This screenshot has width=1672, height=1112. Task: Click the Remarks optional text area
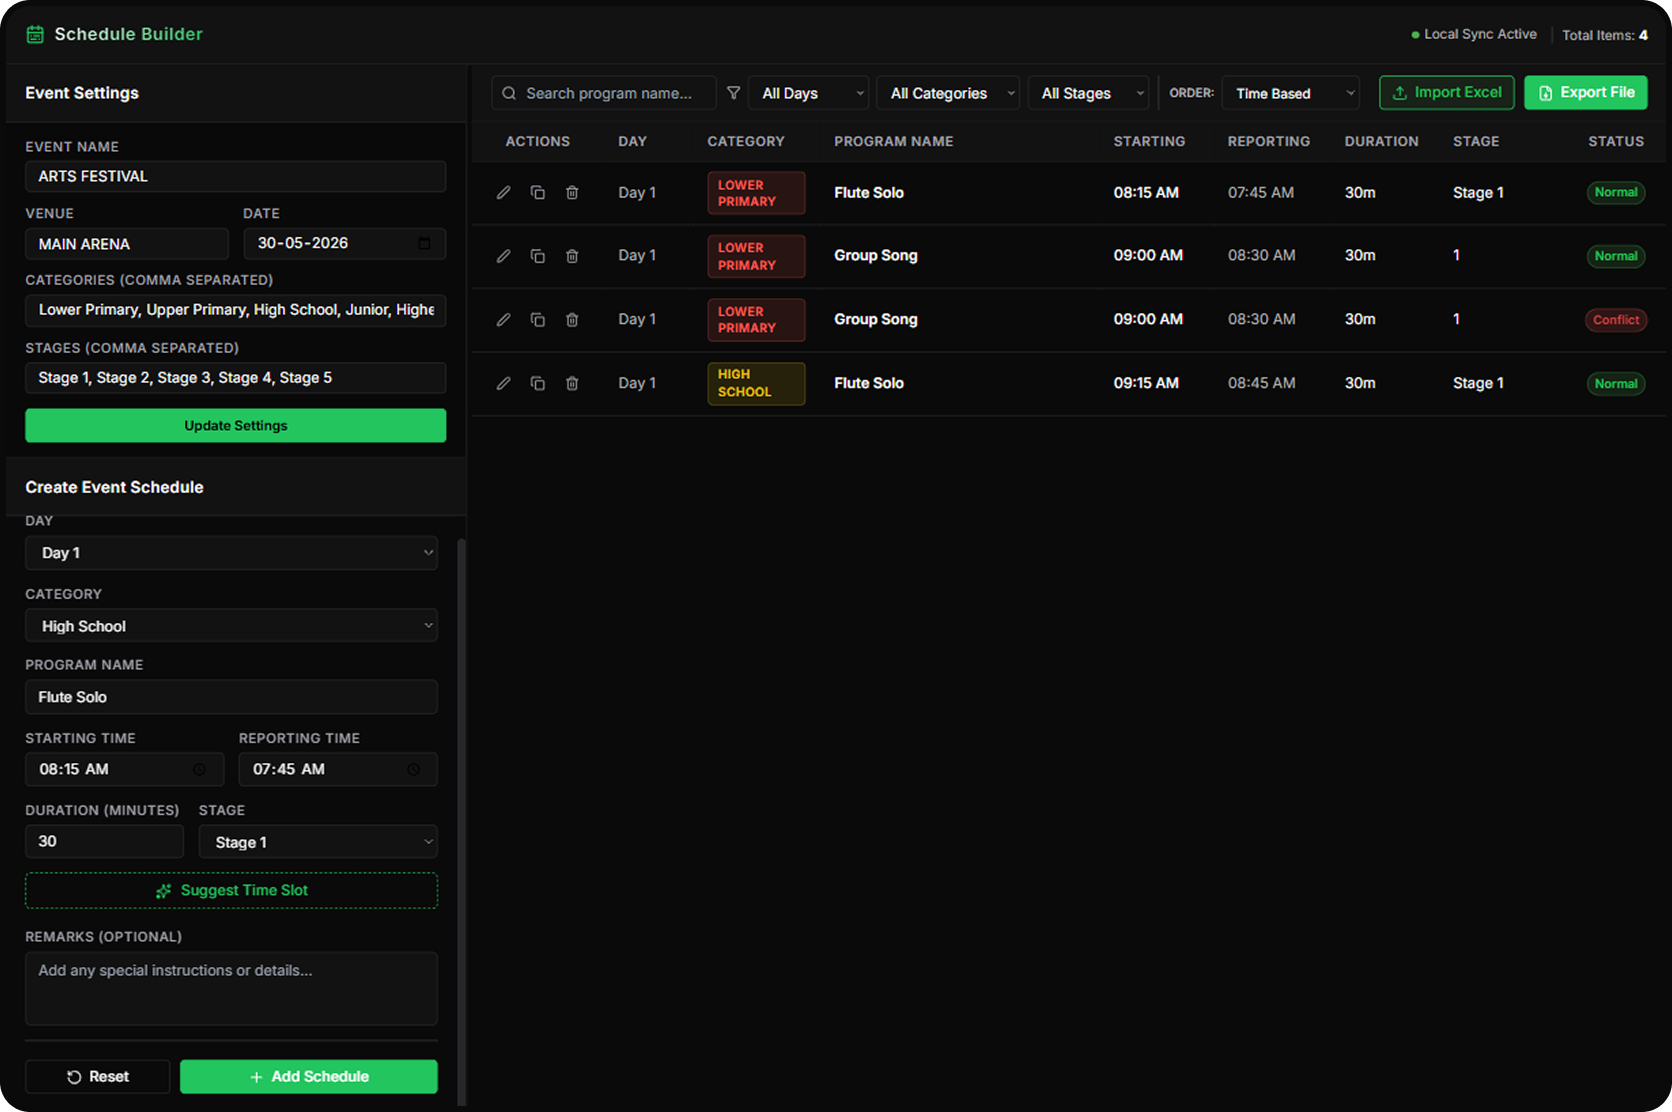tap(231, 988)
